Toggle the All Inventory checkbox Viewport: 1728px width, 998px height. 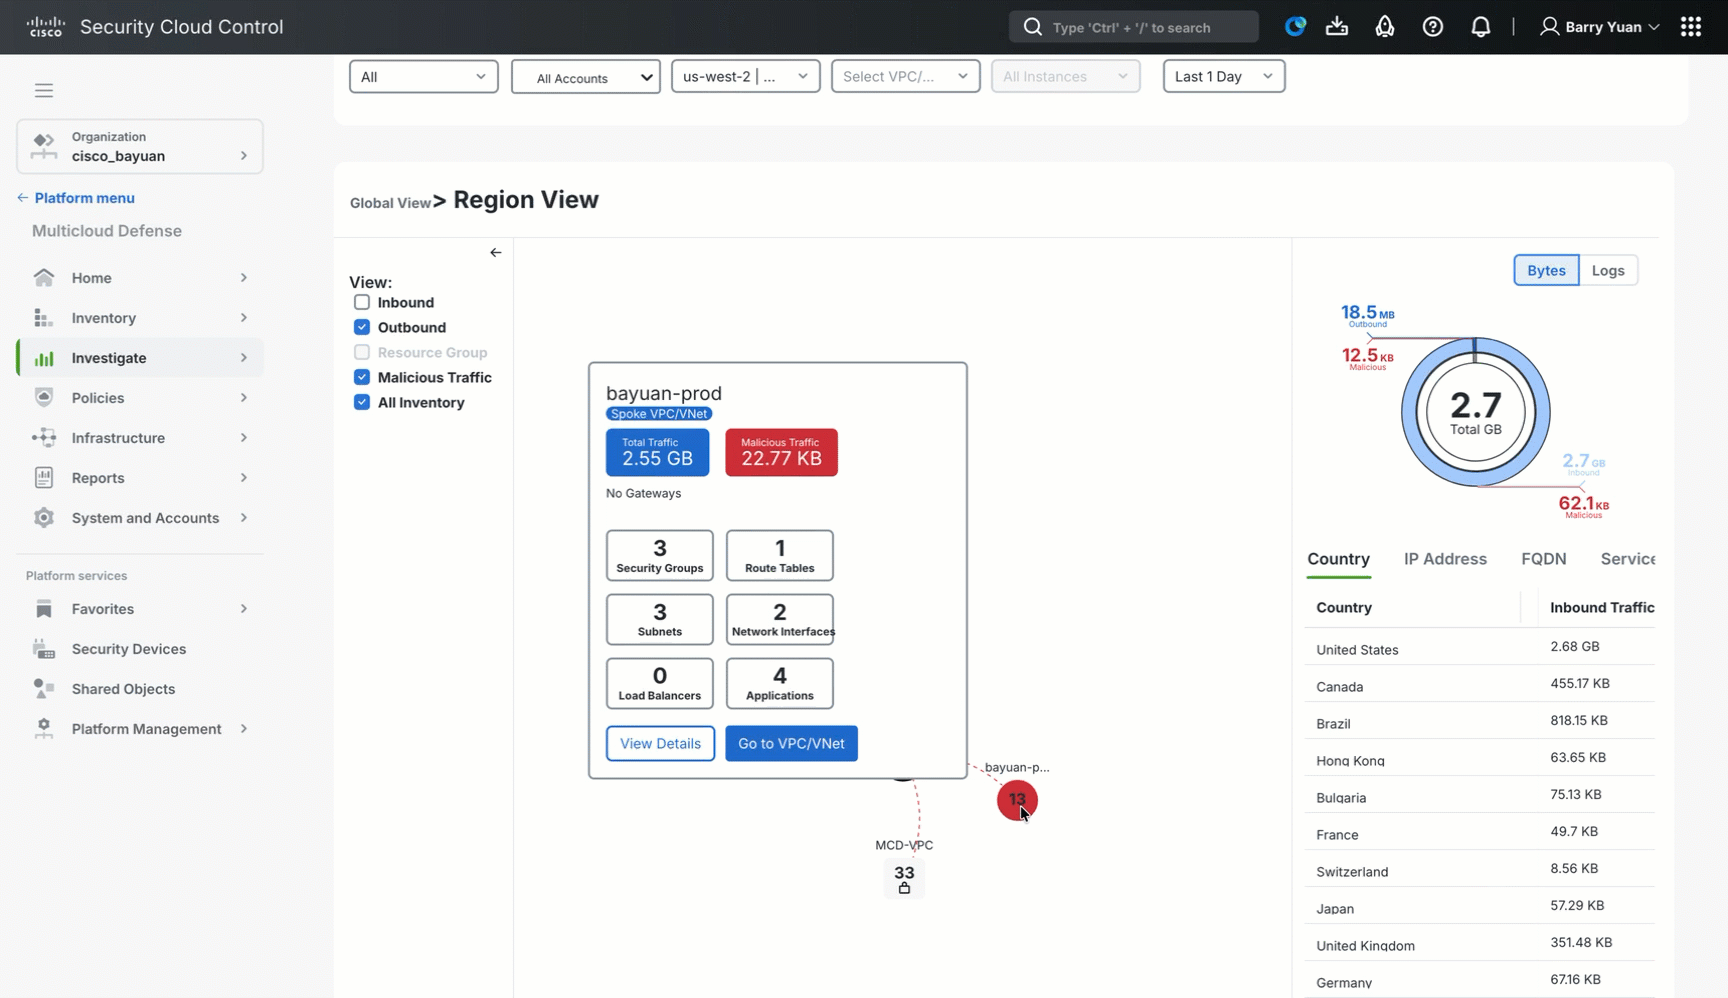coord(362,402)
